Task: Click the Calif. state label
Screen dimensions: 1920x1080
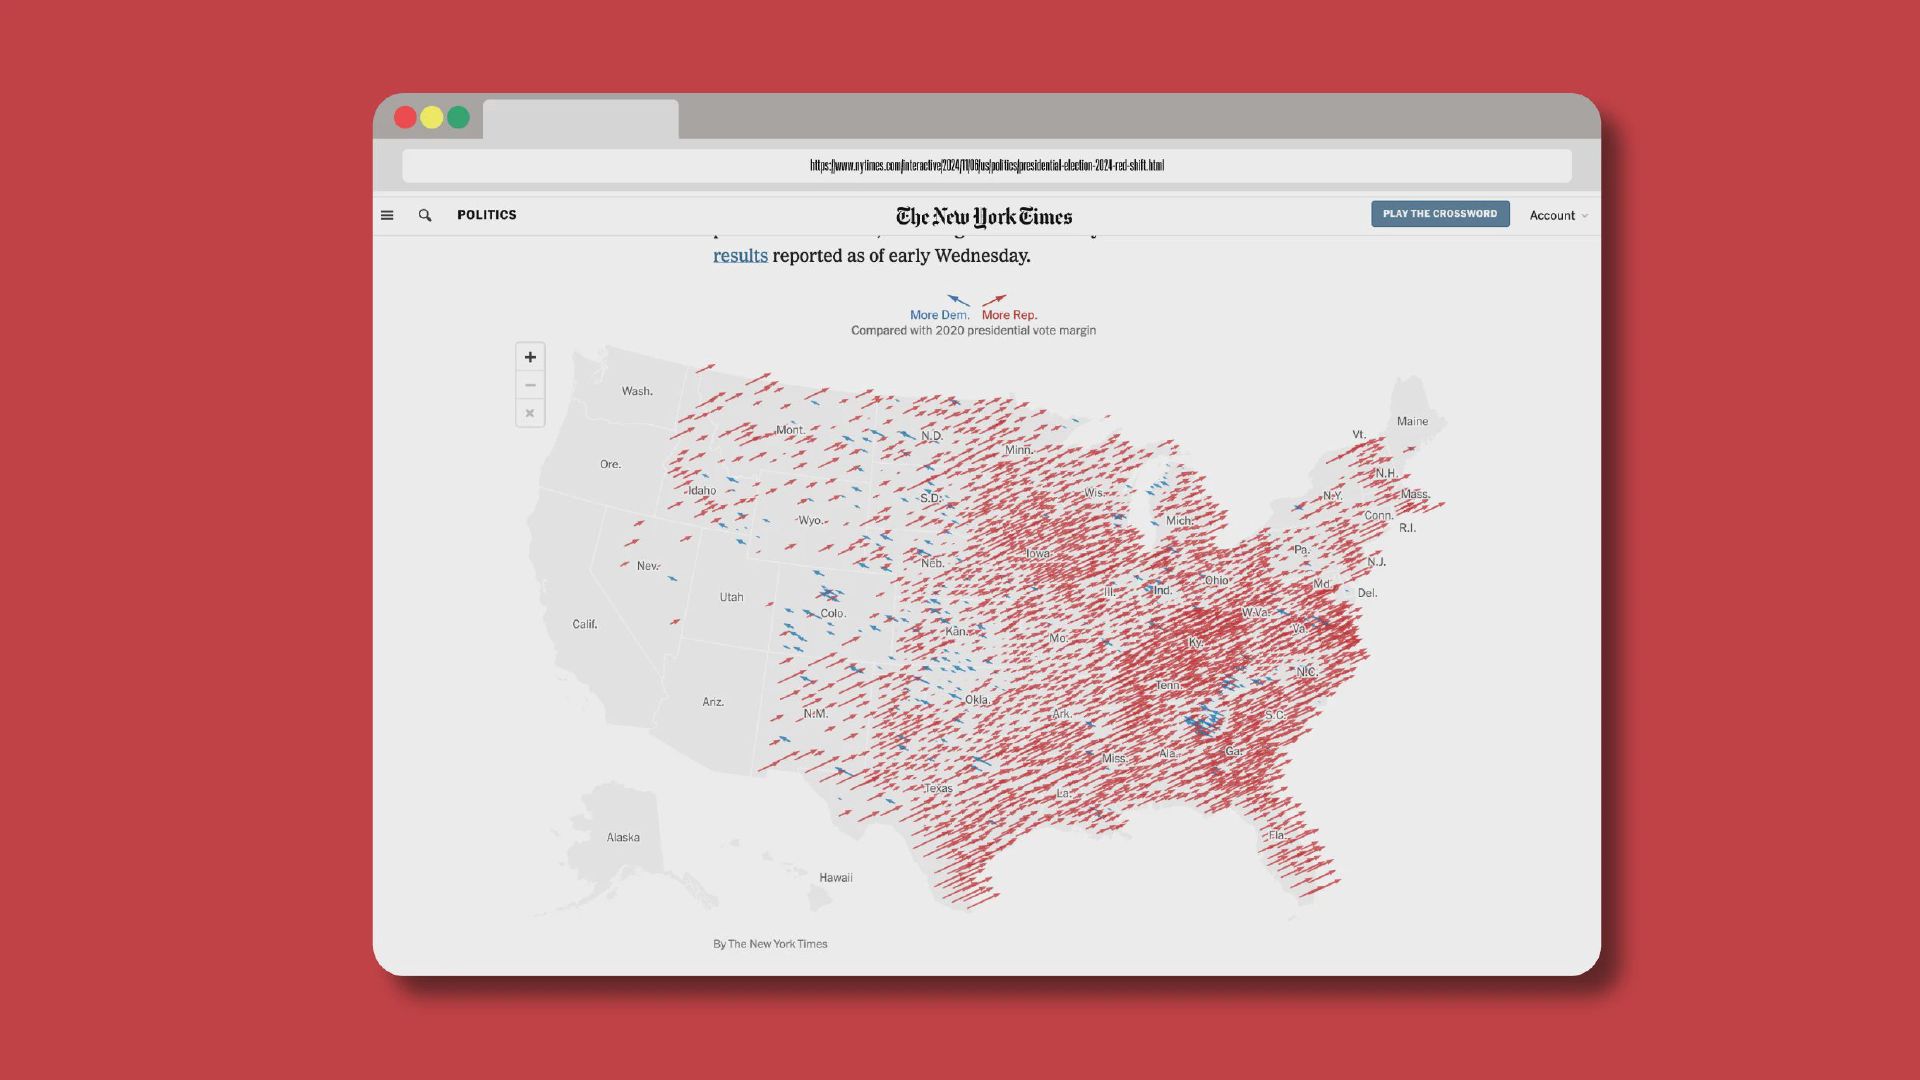Action: (585, 624)
